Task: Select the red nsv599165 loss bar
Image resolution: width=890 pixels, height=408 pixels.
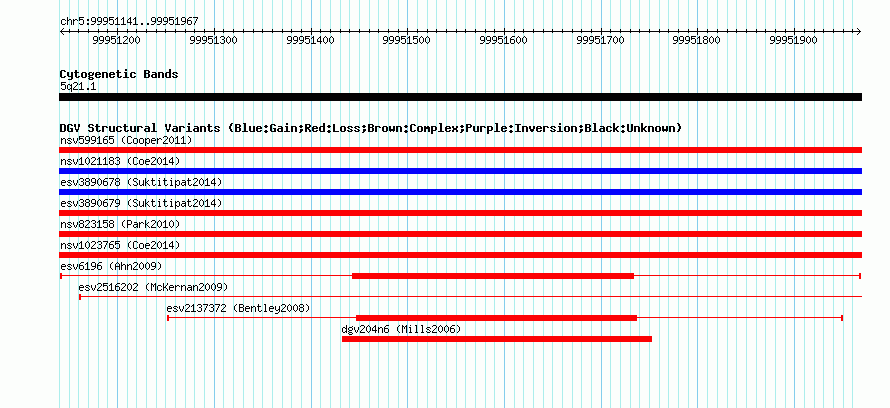Action: click(460, 150)
